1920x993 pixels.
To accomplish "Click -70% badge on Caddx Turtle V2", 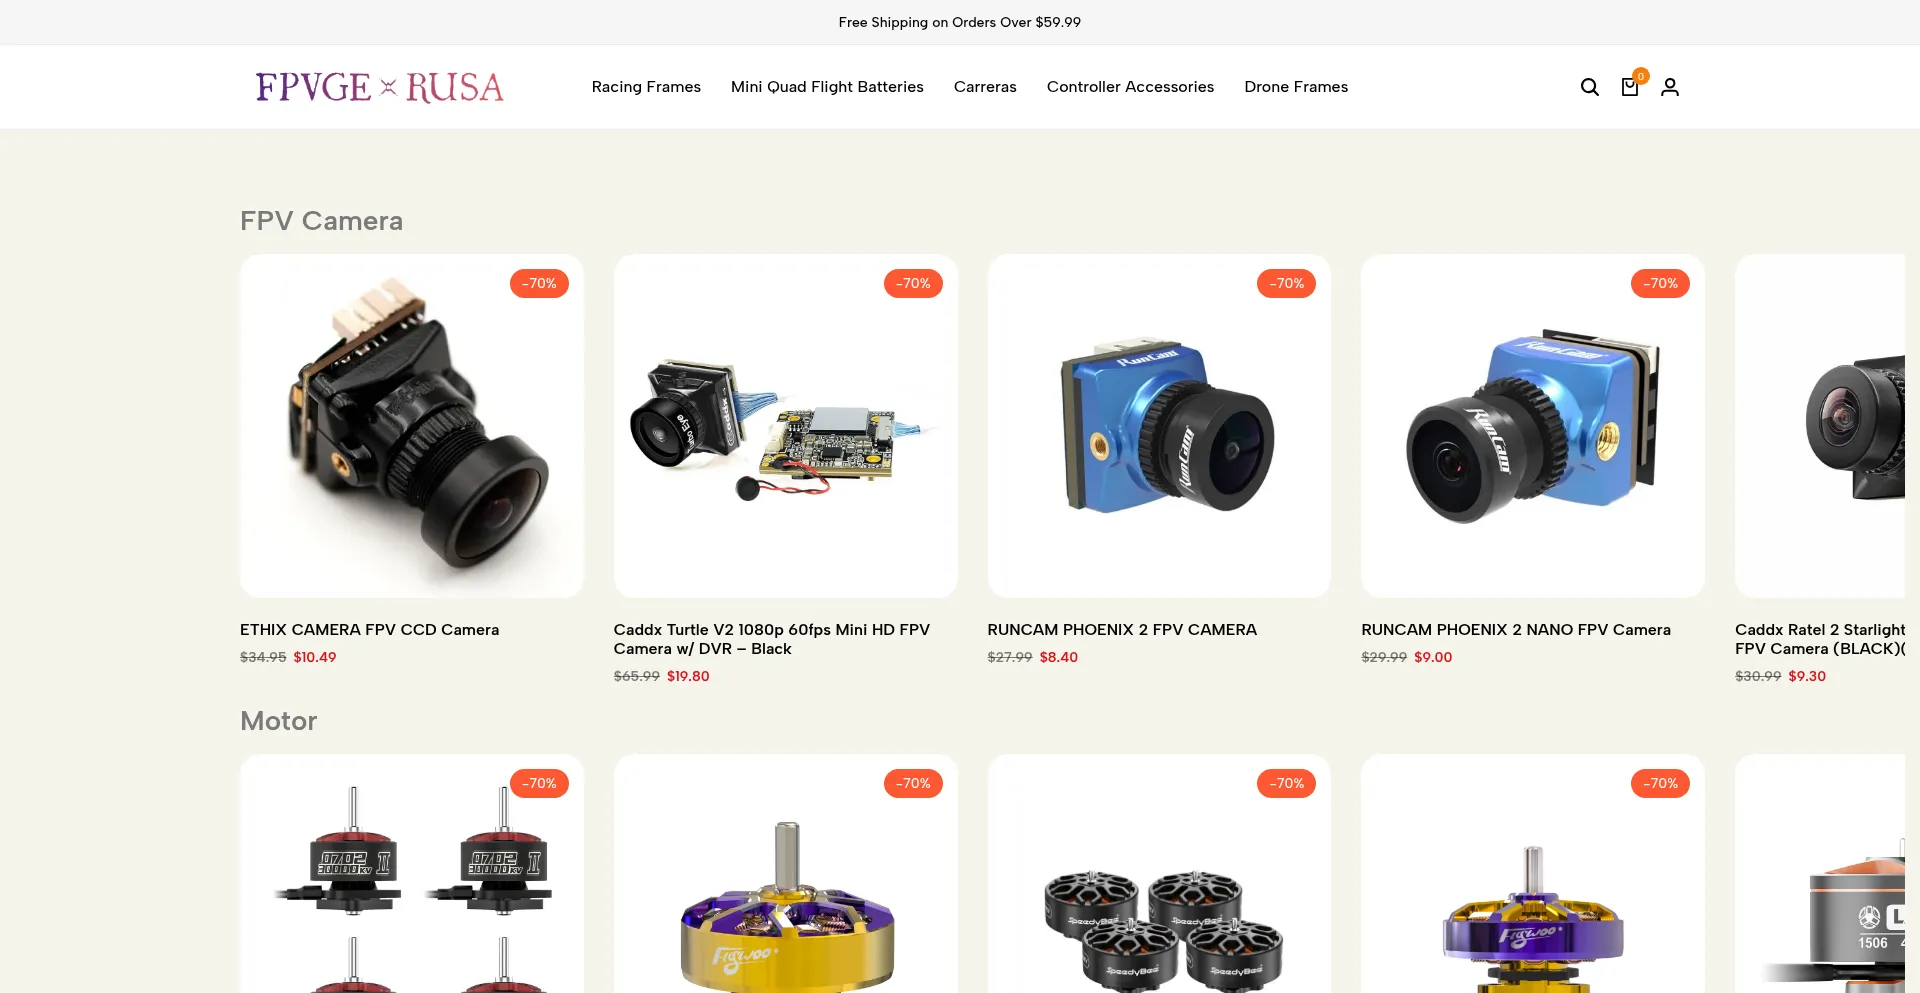I will pos(913,284).
